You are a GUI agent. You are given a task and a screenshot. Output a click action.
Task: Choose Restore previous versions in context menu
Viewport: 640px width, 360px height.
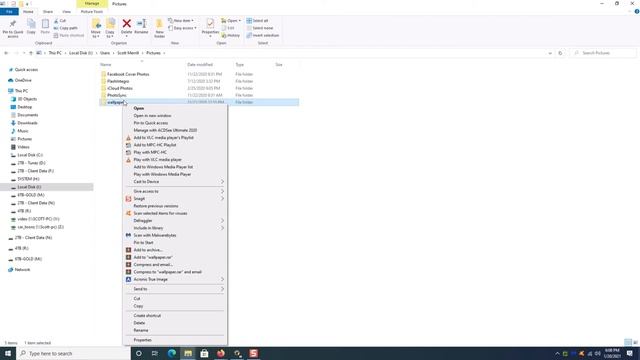175,206
